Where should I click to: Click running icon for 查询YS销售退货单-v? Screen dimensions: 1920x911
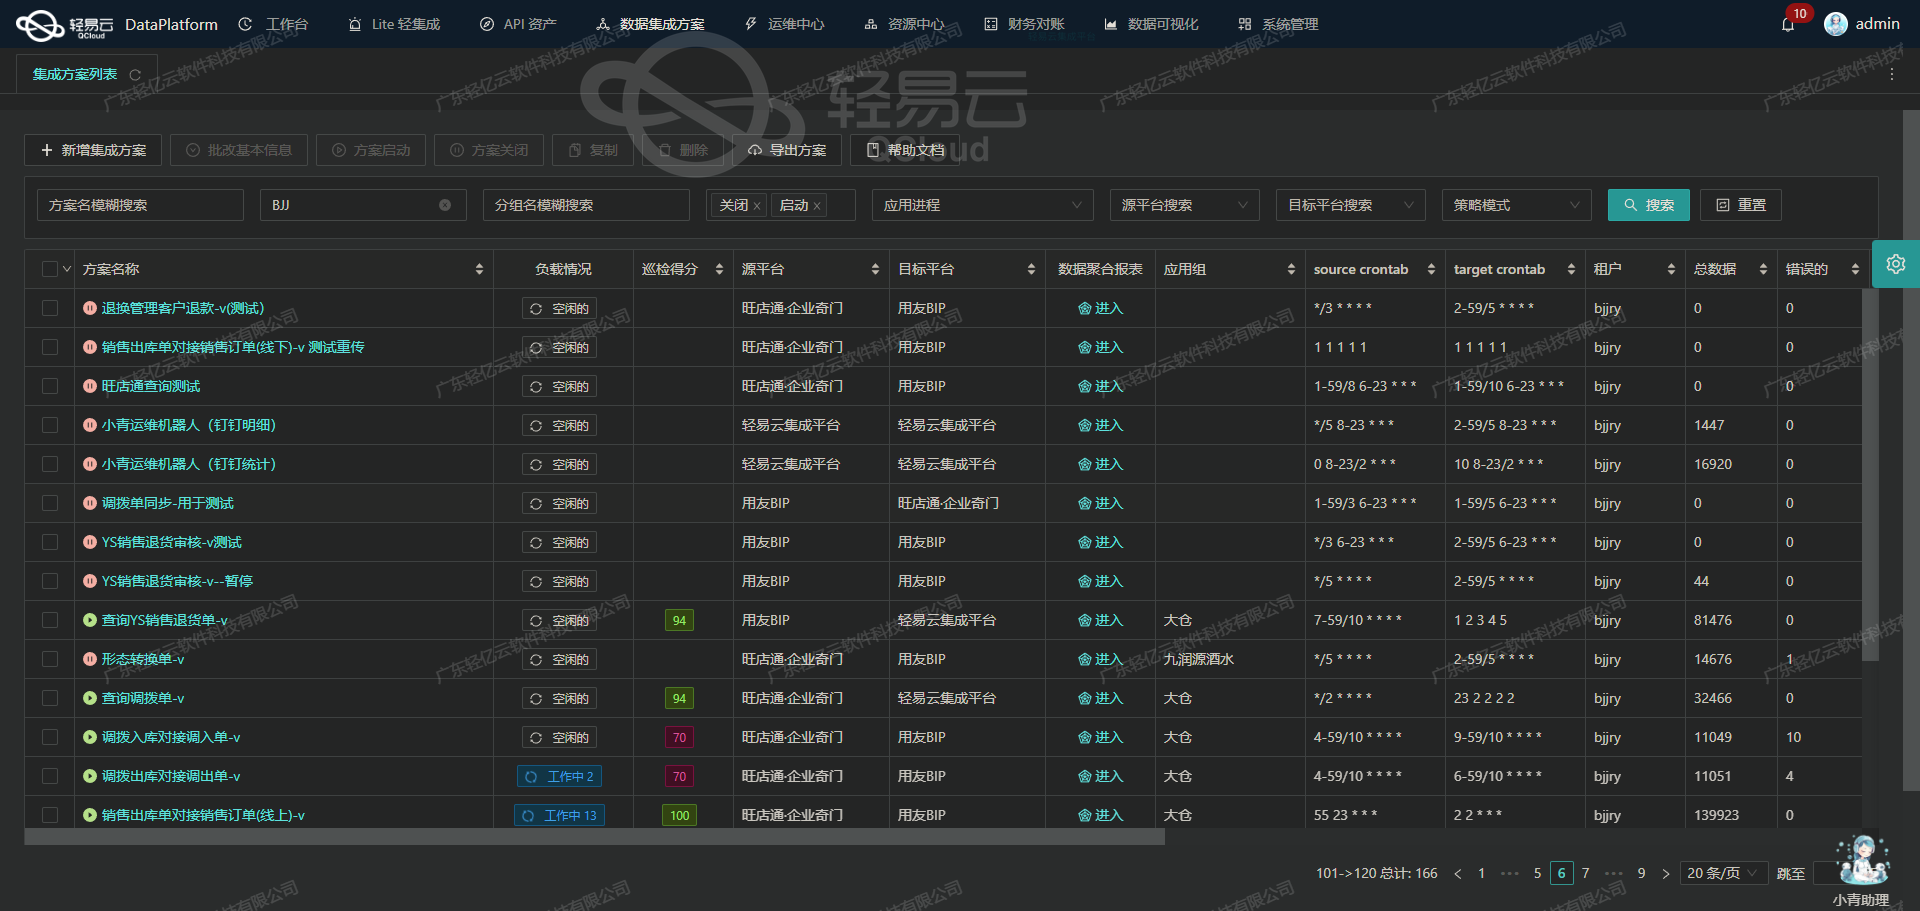pos(90,621)
